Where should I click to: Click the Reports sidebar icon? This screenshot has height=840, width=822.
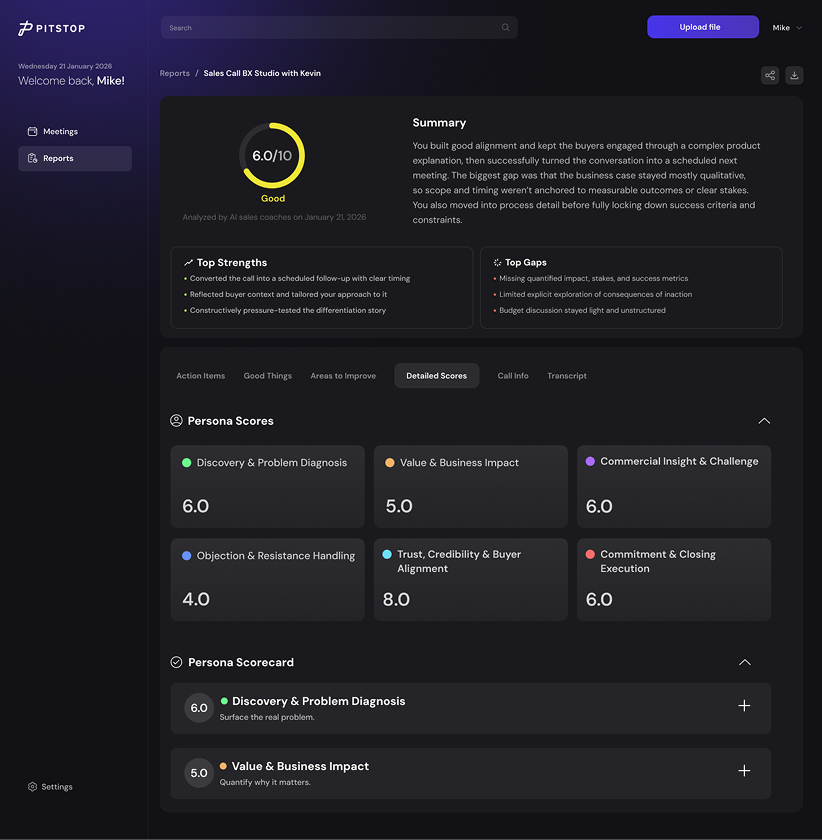pyautogui.click(x=32, y=158)
